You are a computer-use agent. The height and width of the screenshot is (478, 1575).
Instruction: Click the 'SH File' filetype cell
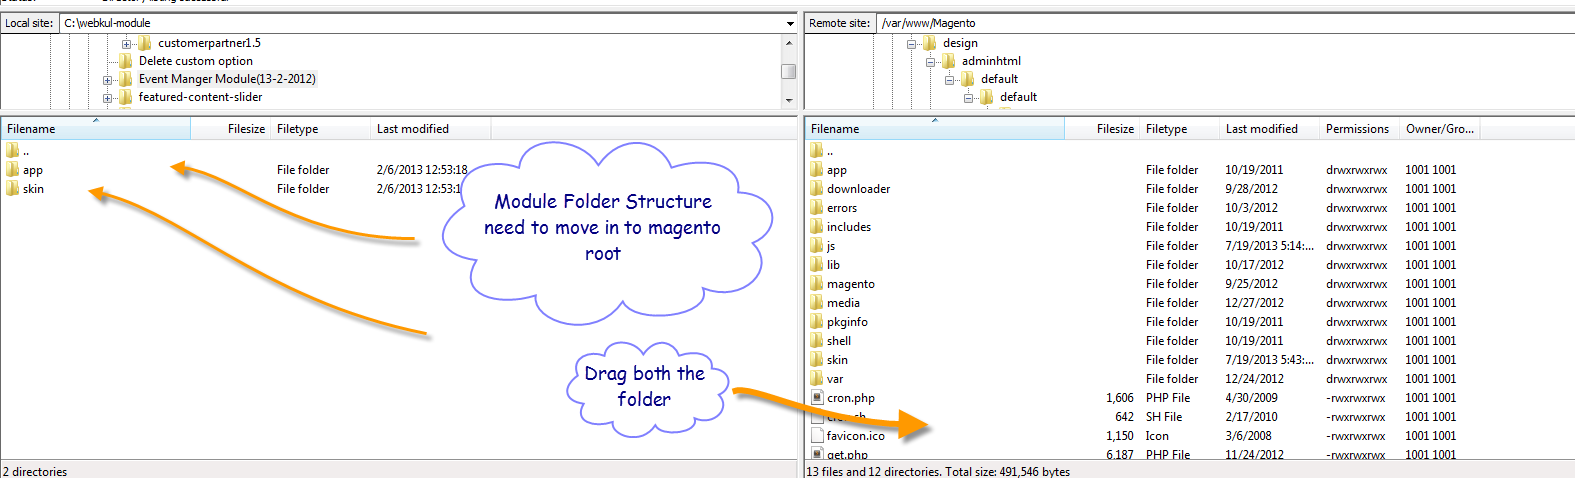click(1164, 417)
